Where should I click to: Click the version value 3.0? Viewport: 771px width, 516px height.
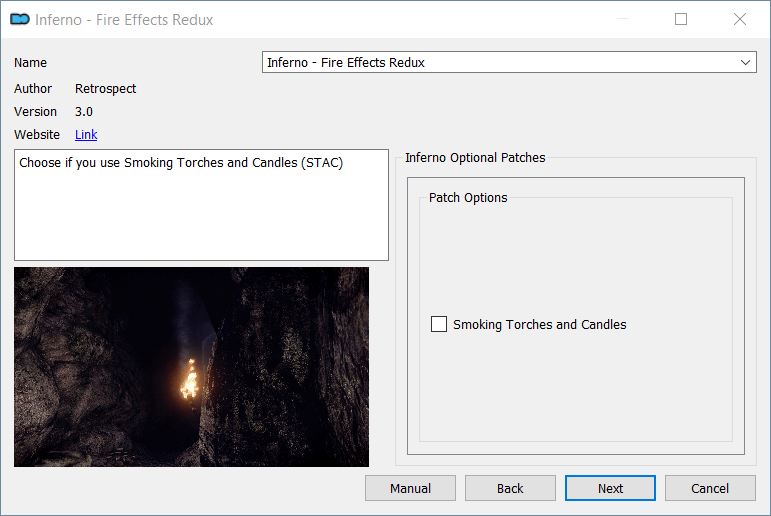[84, 112]
